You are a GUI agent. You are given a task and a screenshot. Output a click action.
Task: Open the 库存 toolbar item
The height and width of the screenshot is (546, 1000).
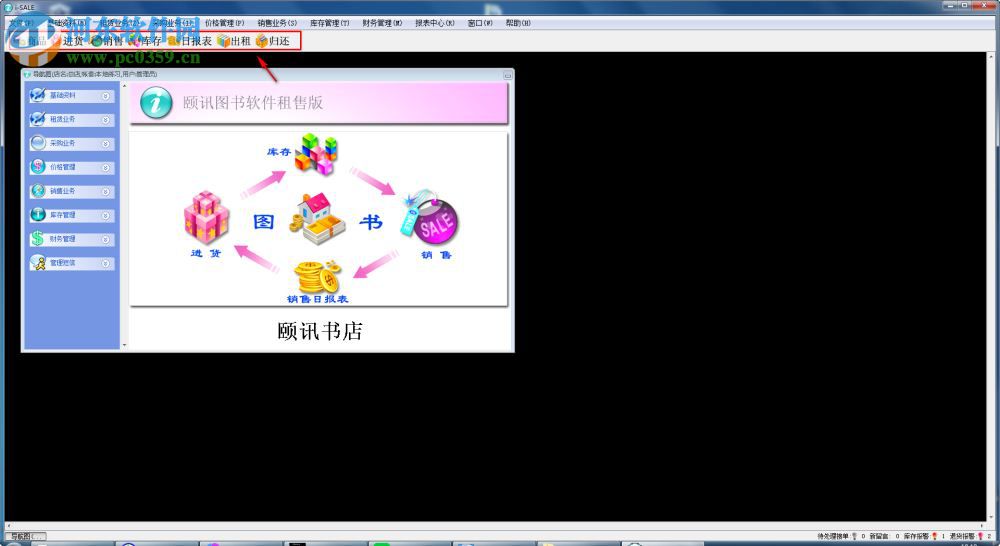pyautogui.click(x=145, y=41)
